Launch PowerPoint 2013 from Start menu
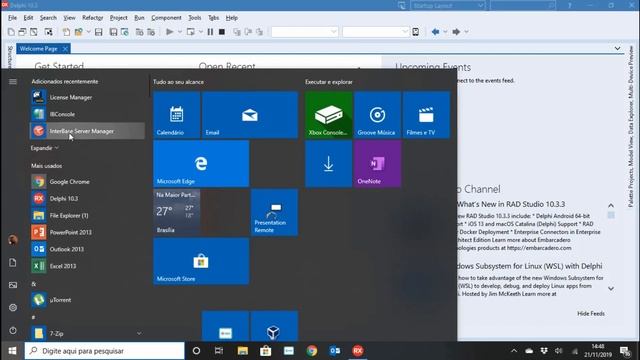This screenshot has height=360, width=640. (x=87, y=232)
